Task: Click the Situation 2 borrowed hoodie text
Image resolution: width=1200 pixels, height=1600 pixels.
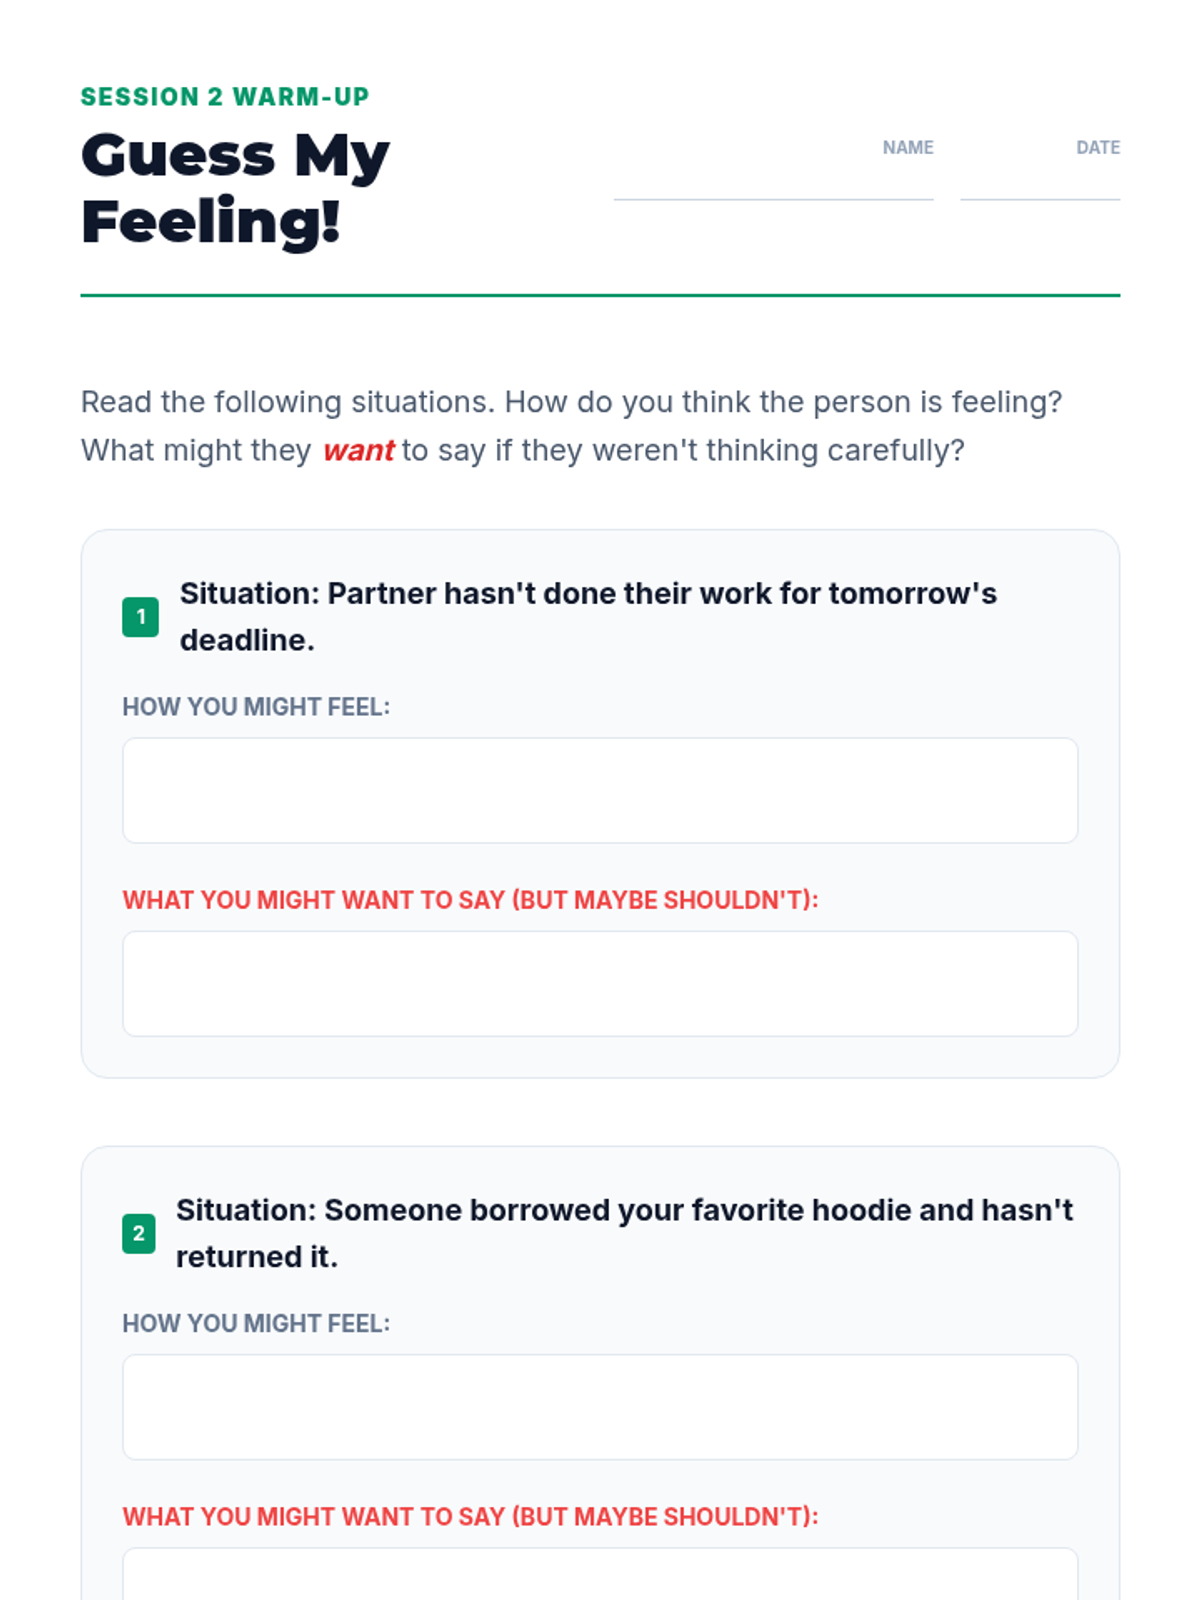Action: click(624, 1233)
